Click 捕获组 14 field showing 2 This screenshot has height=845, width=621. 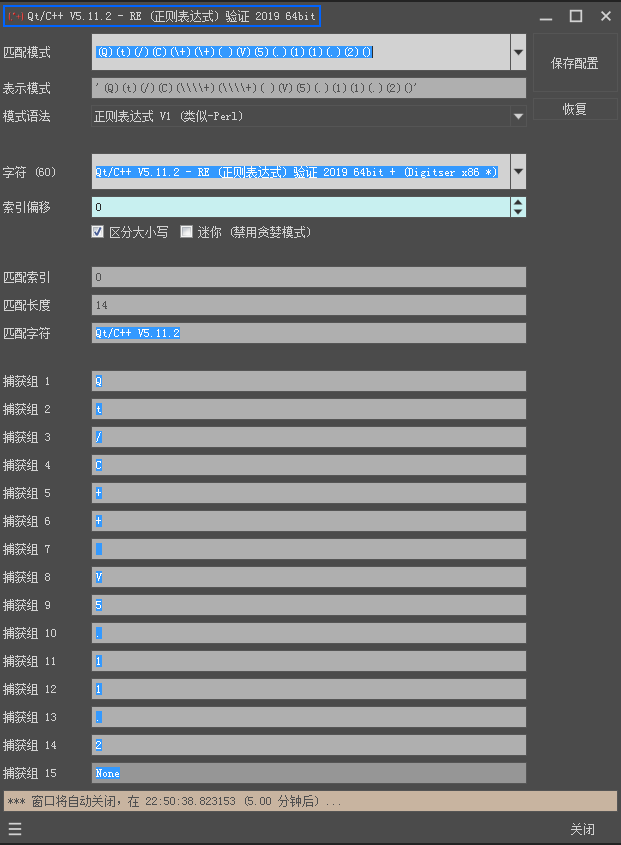(x=309, y=745)
